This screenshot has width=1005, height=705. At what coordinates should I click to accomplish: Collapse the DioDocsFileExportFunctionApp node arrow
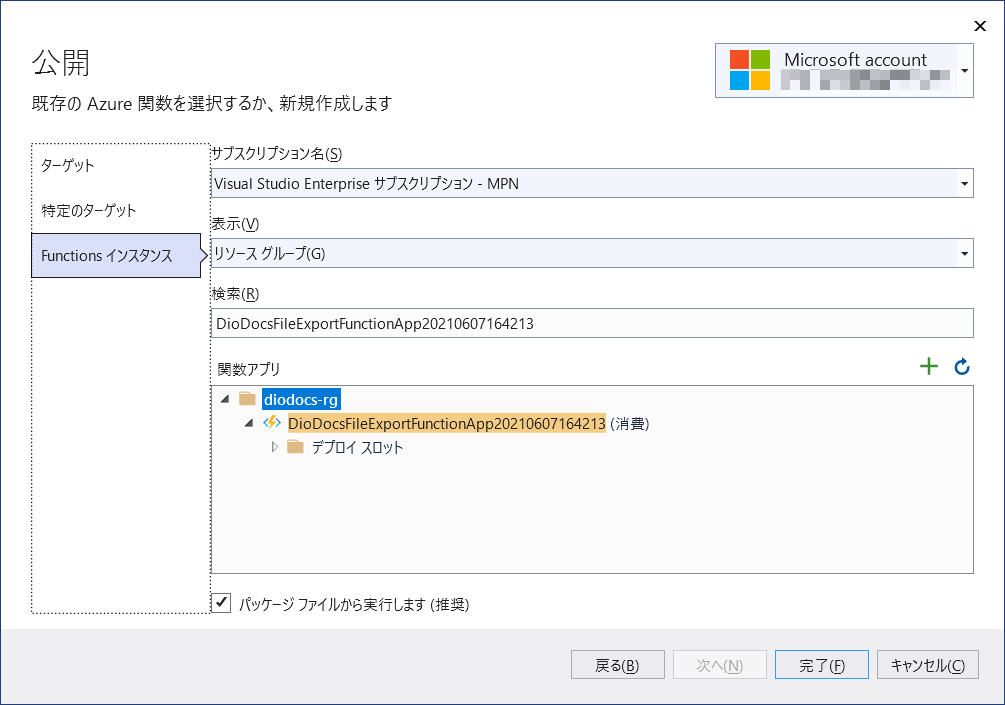[249, 423]
